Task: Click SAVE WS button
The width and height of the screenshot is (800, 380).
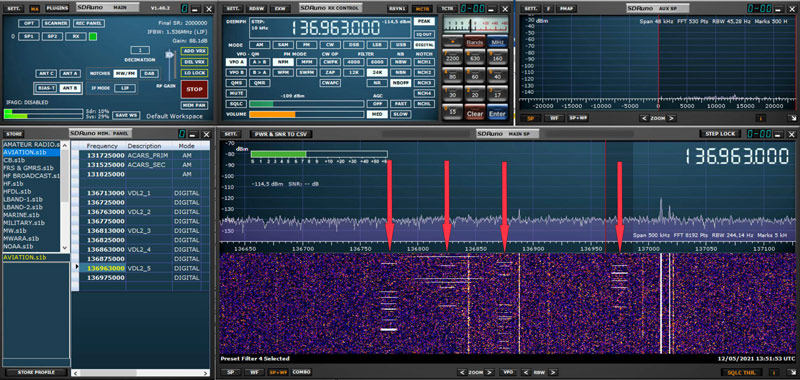Action: pos(126,115)
